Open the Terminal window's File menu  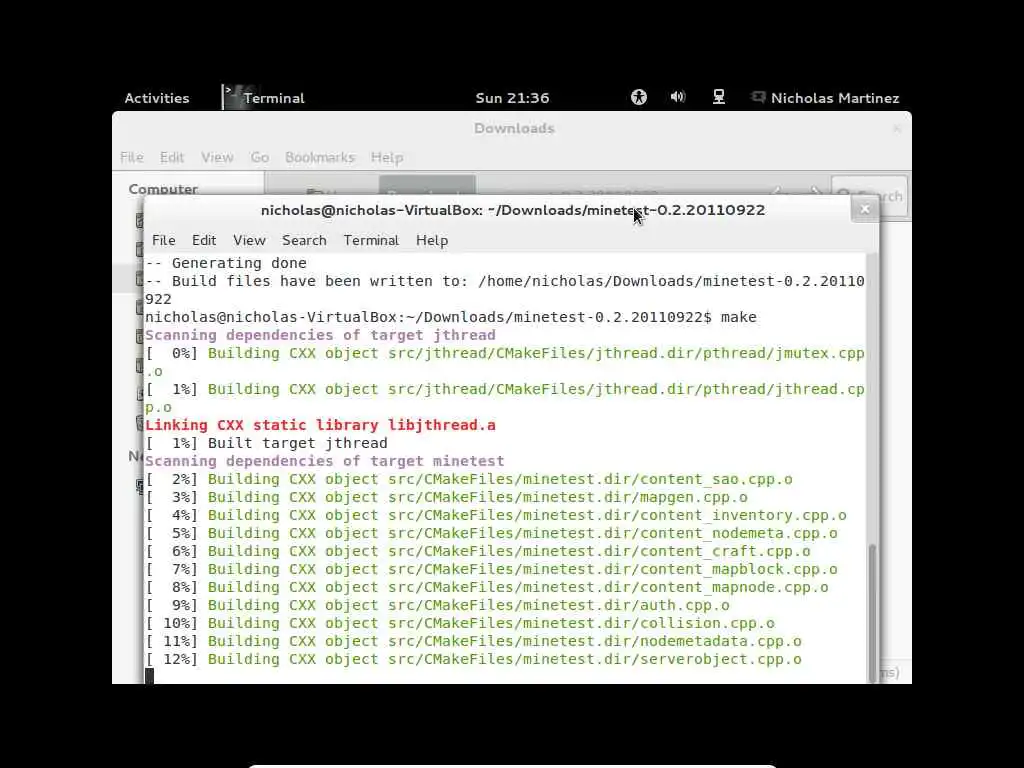(163, 240)
